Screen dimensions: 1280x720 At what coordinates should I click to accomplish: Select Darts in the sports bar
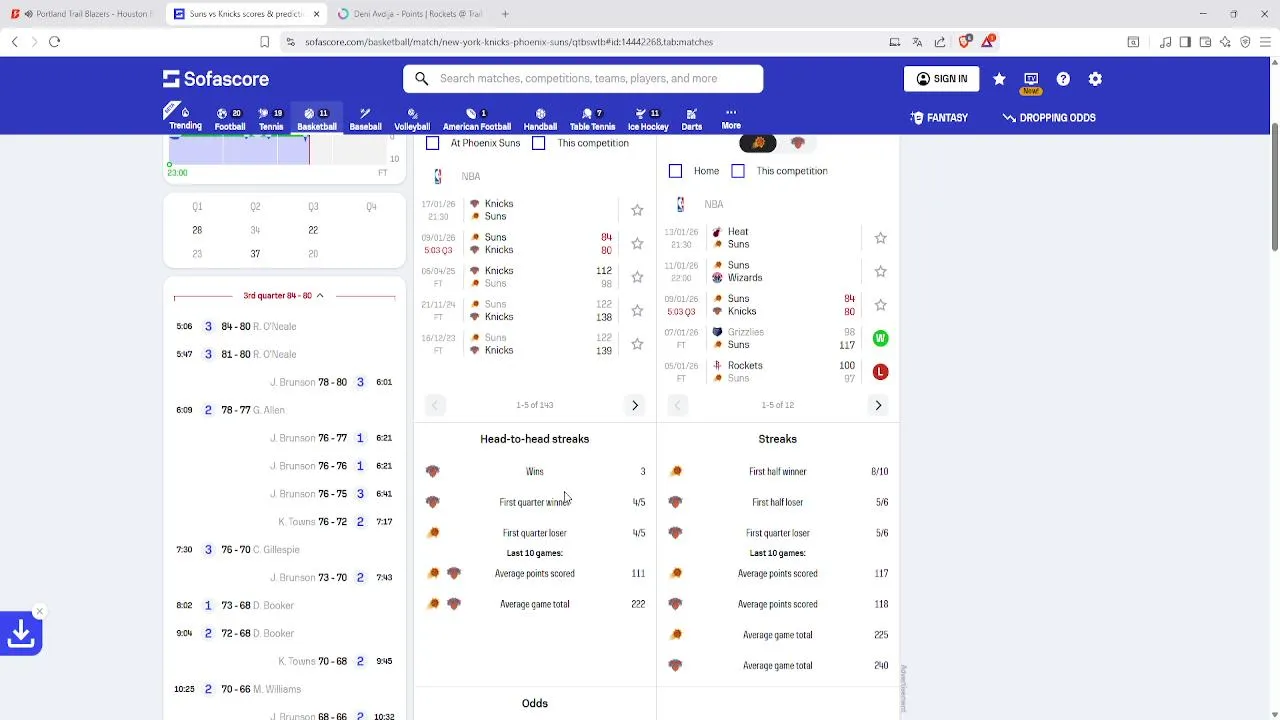click(691, 119)
